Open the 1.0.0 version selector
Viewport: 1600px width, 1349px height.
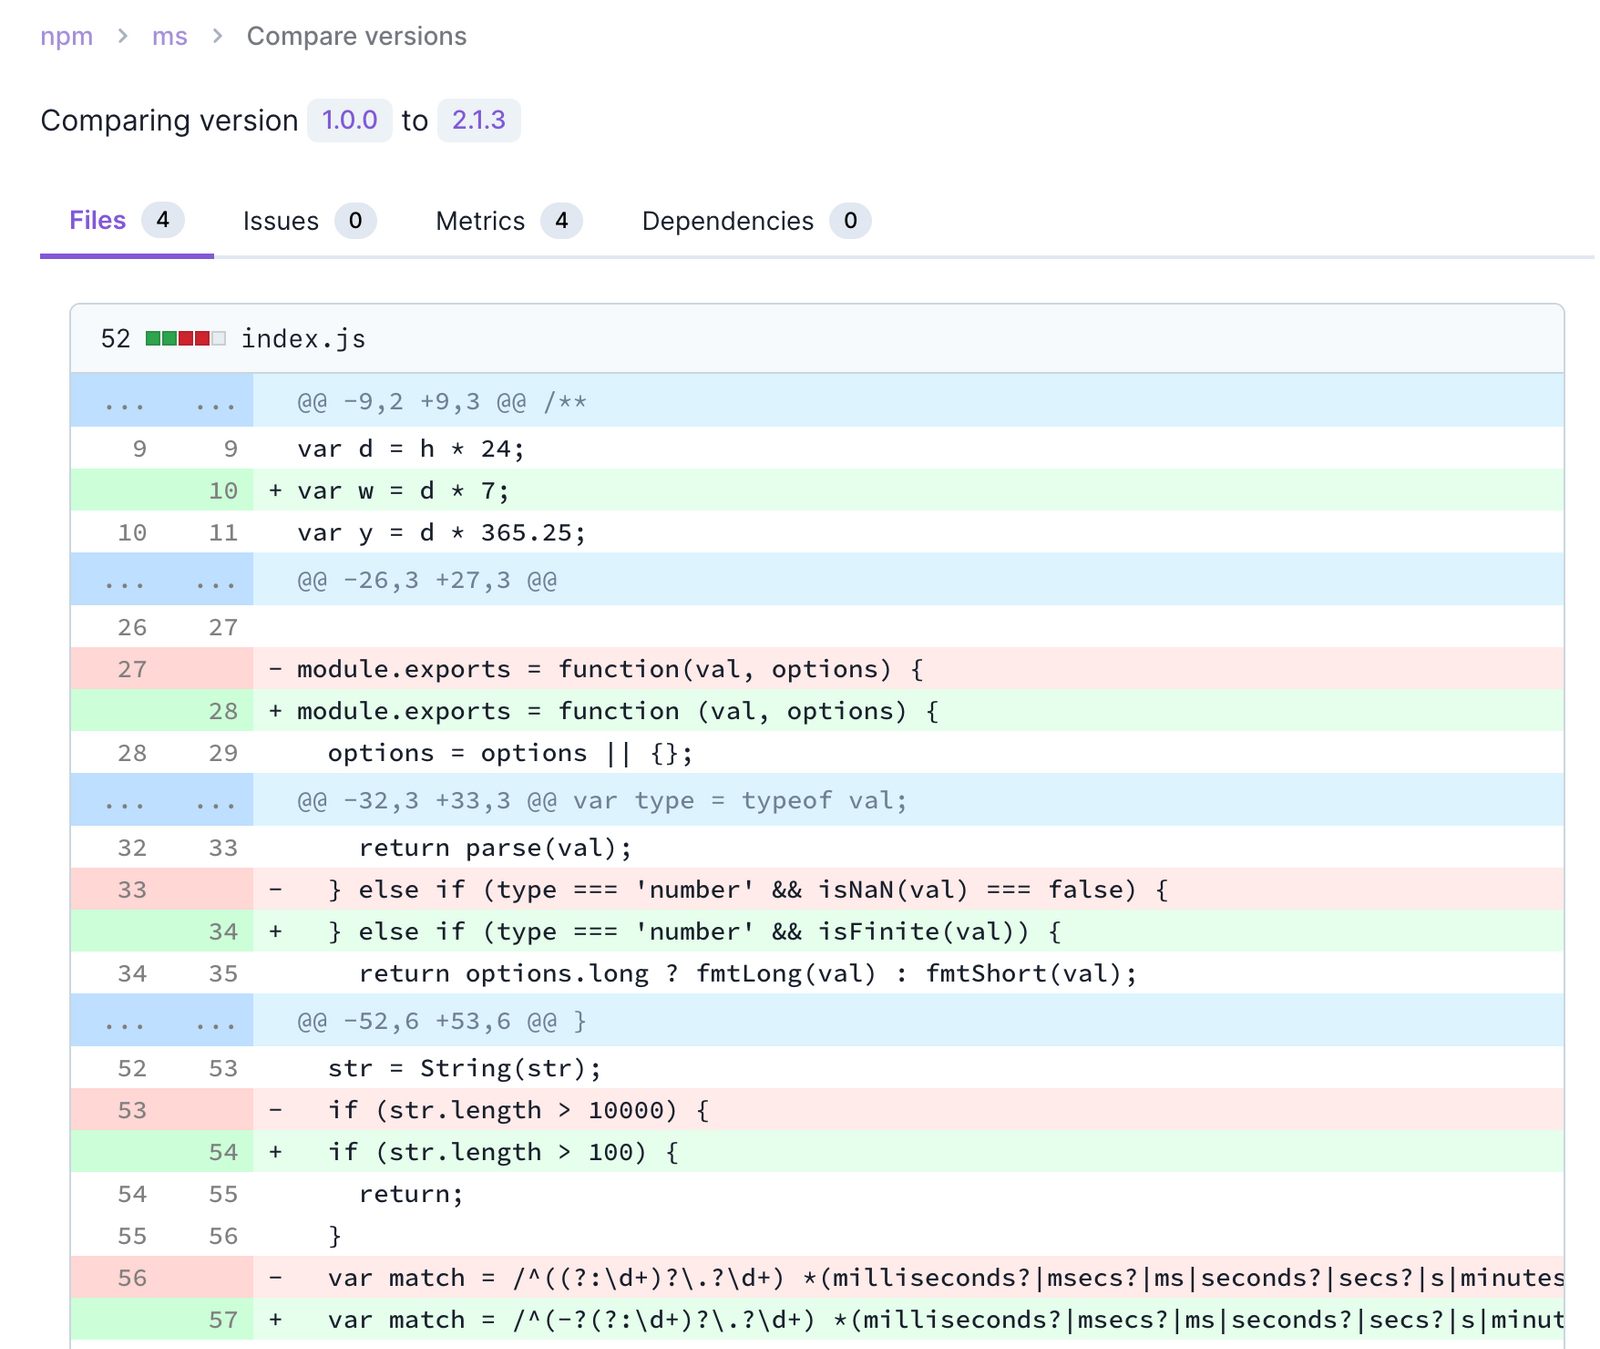tap(349, 120)
